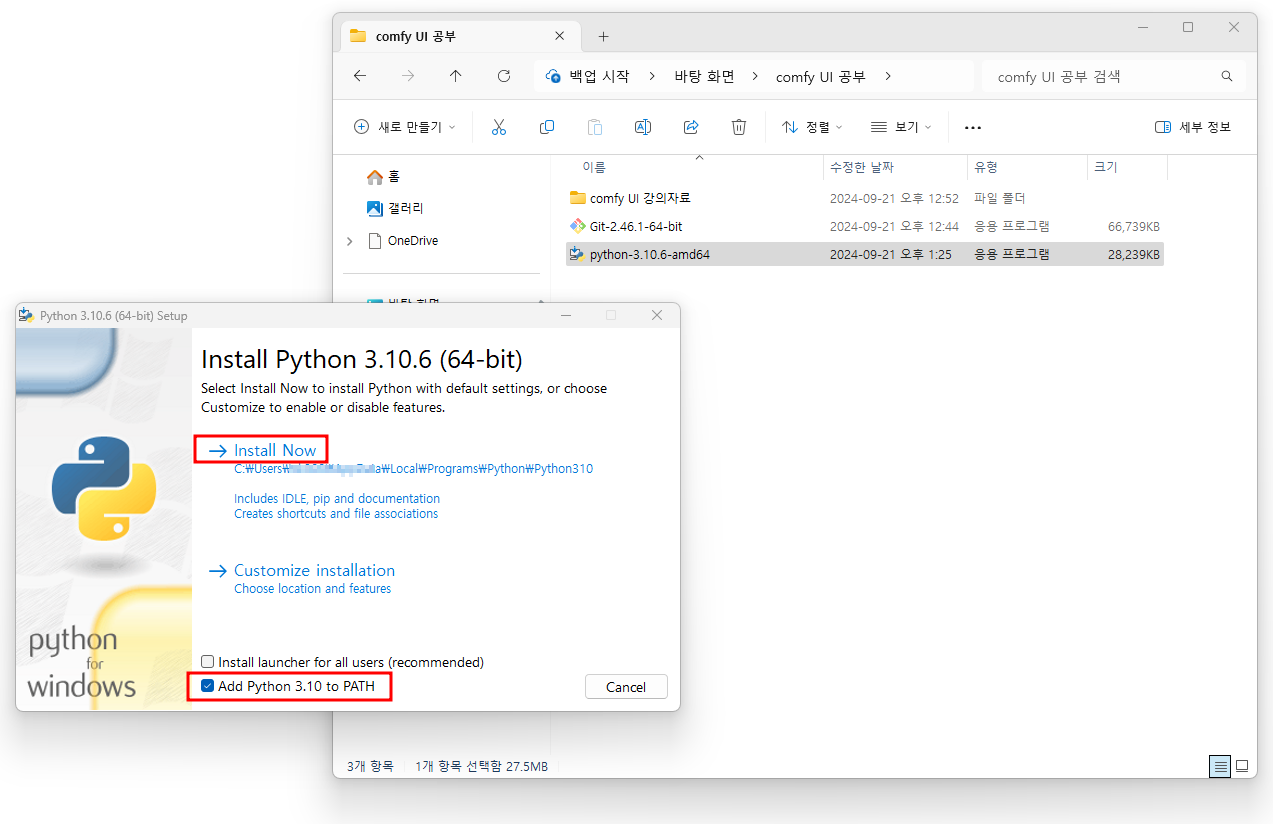The width and height of the screenshot is (1273, 824).
Task: Click the Share icon in Explorer toolbar
Action: 691,127
